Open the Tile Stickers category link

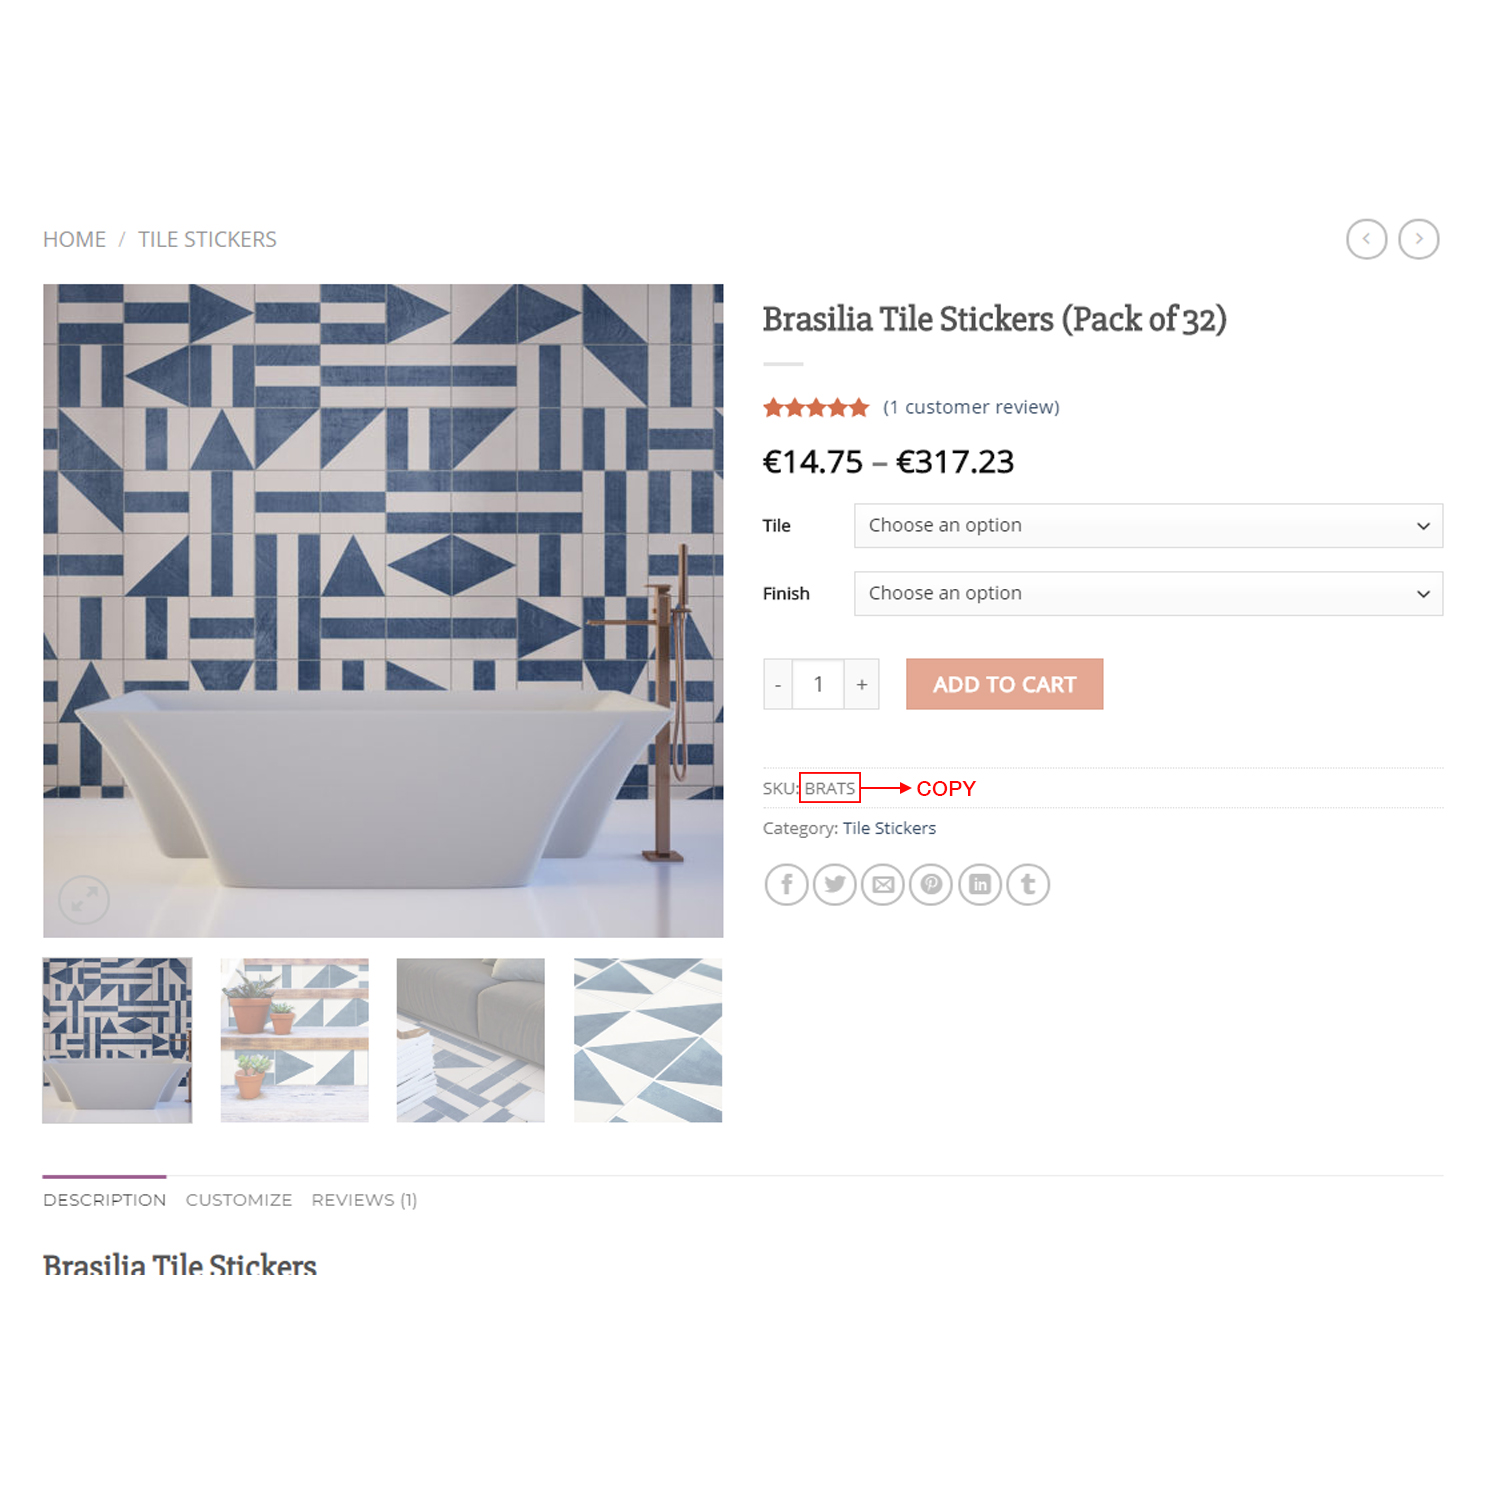[x=889, y=828]
